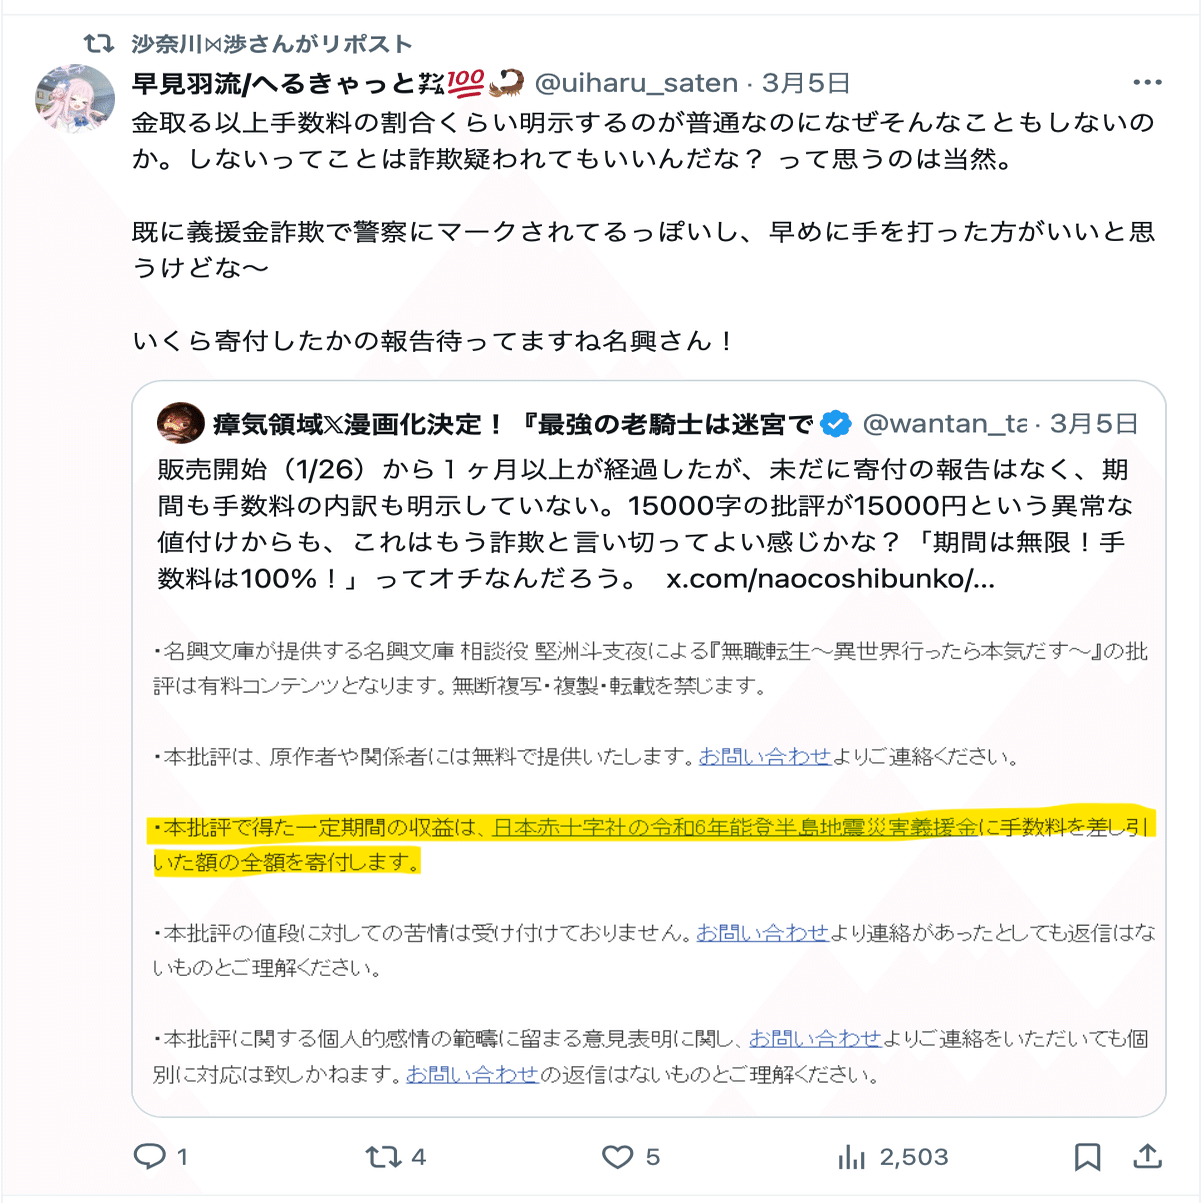The width and height of the screenshot is (1203, 1203).
Task: Open the @uiharu_saten handle link
Action: coord(636,83)
